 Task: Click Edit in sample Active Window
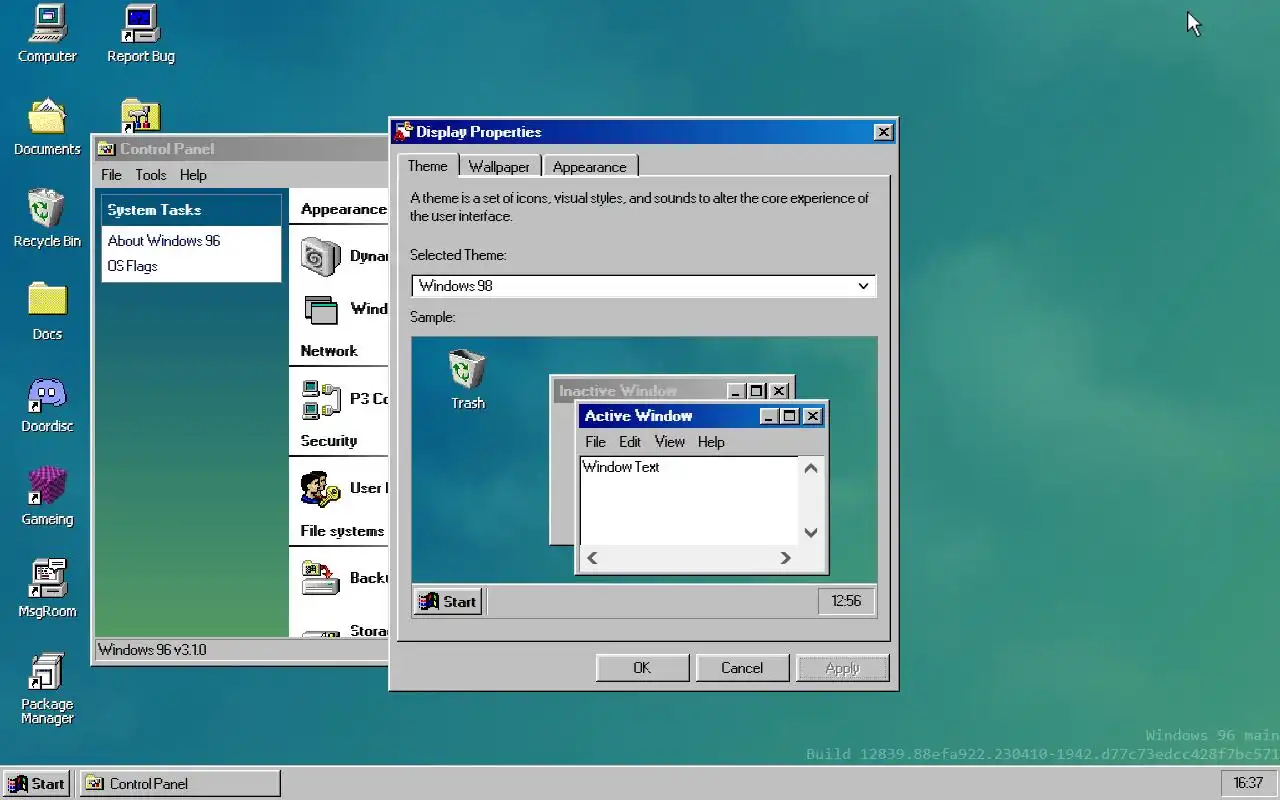(630, 442)
